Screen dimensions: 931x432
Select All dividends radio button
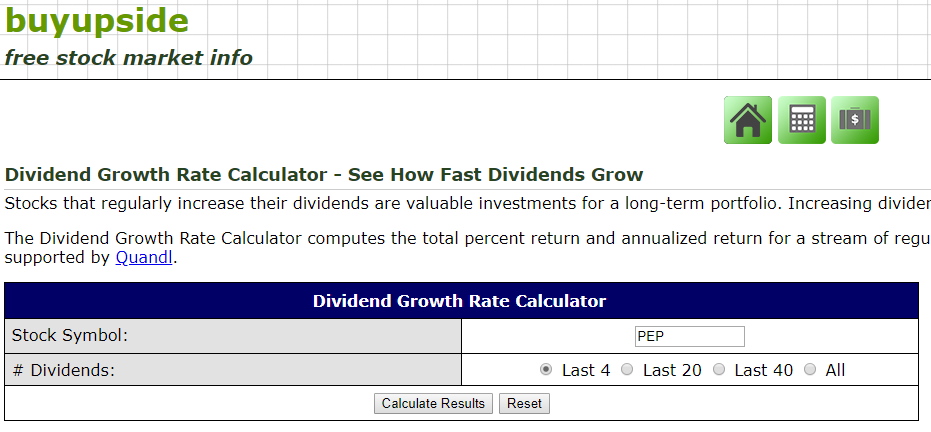pos(810,370)
